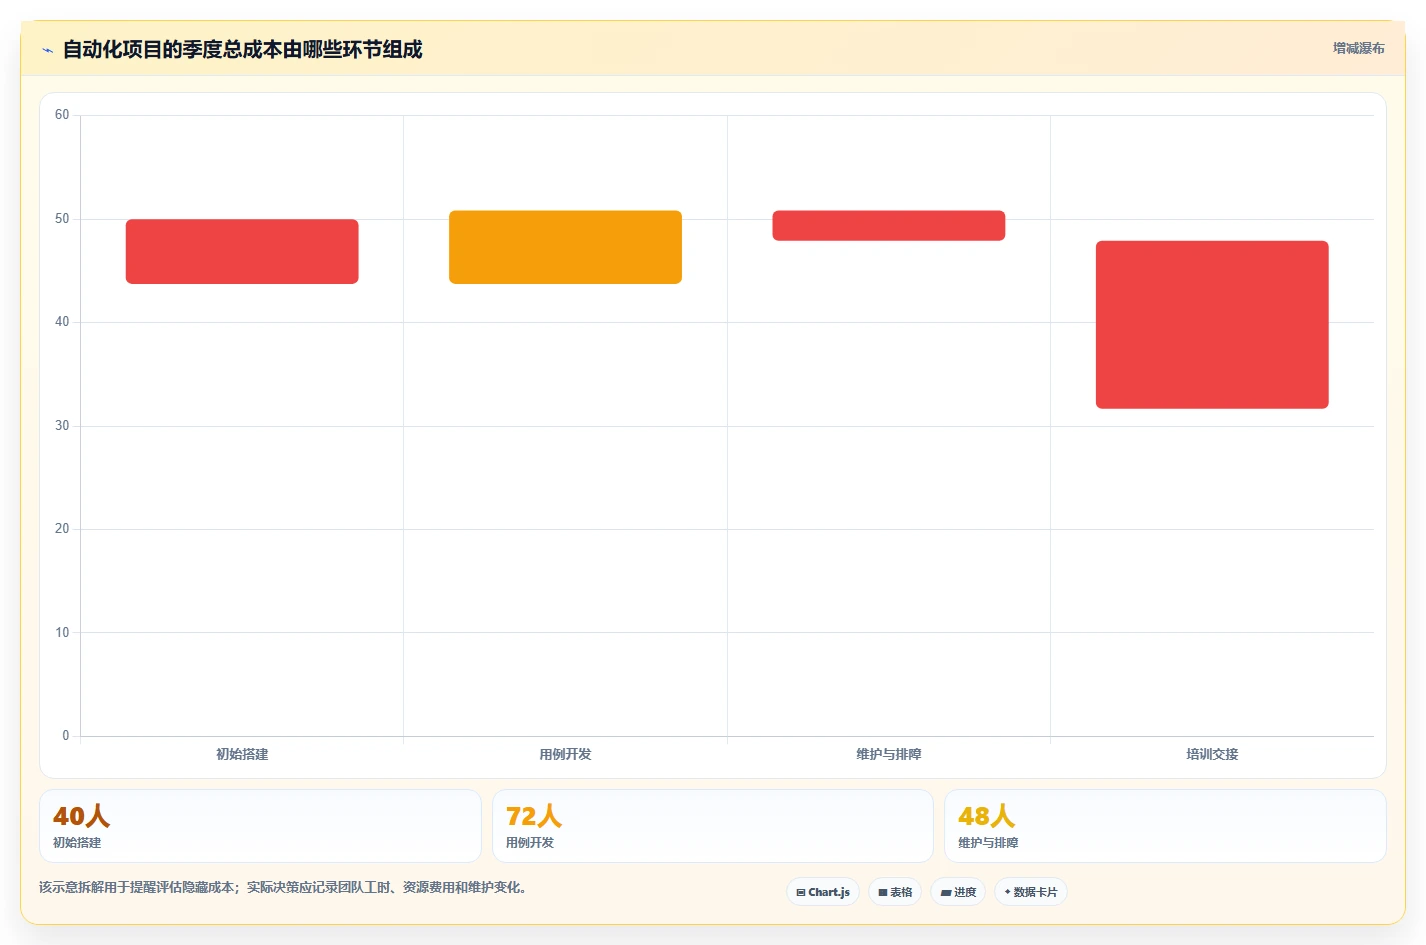Image resolution: width=1426 pixels, height=945 pixels.
Task: Select the thin red 维护与排障 bar
Action: (x=889, y=225)
